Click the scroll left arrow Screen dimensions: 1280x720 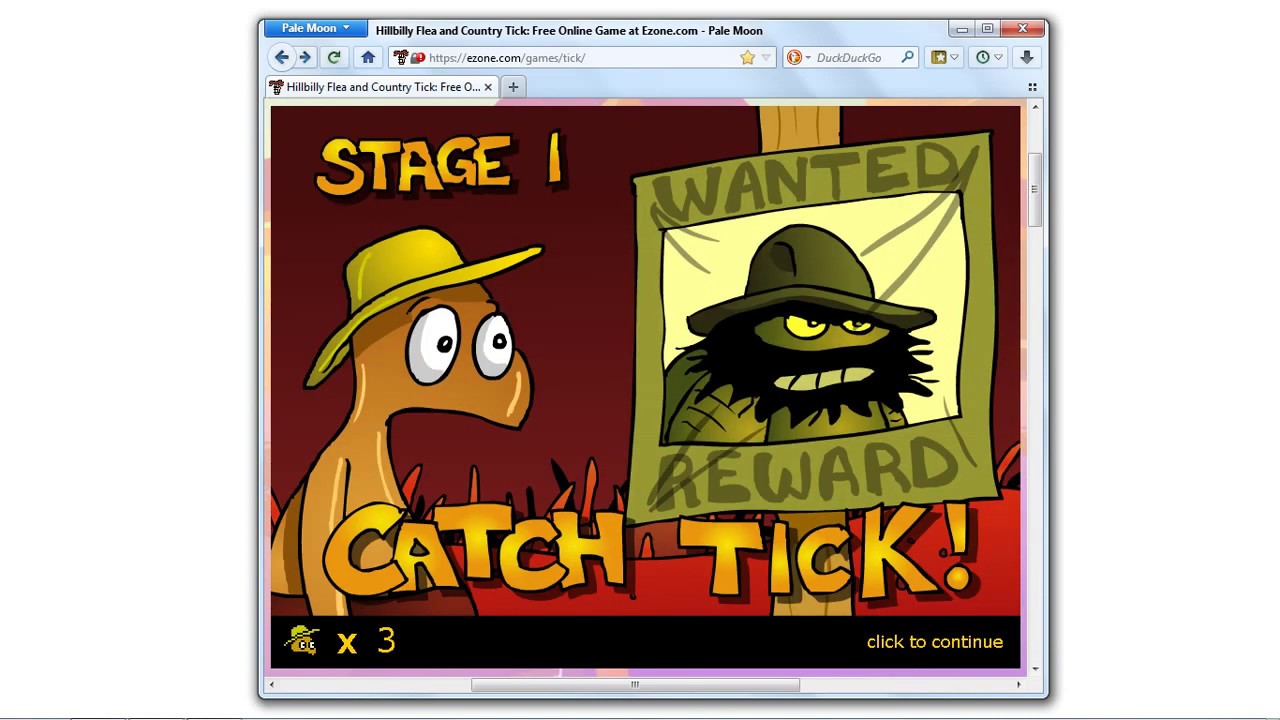pos(273,685)
